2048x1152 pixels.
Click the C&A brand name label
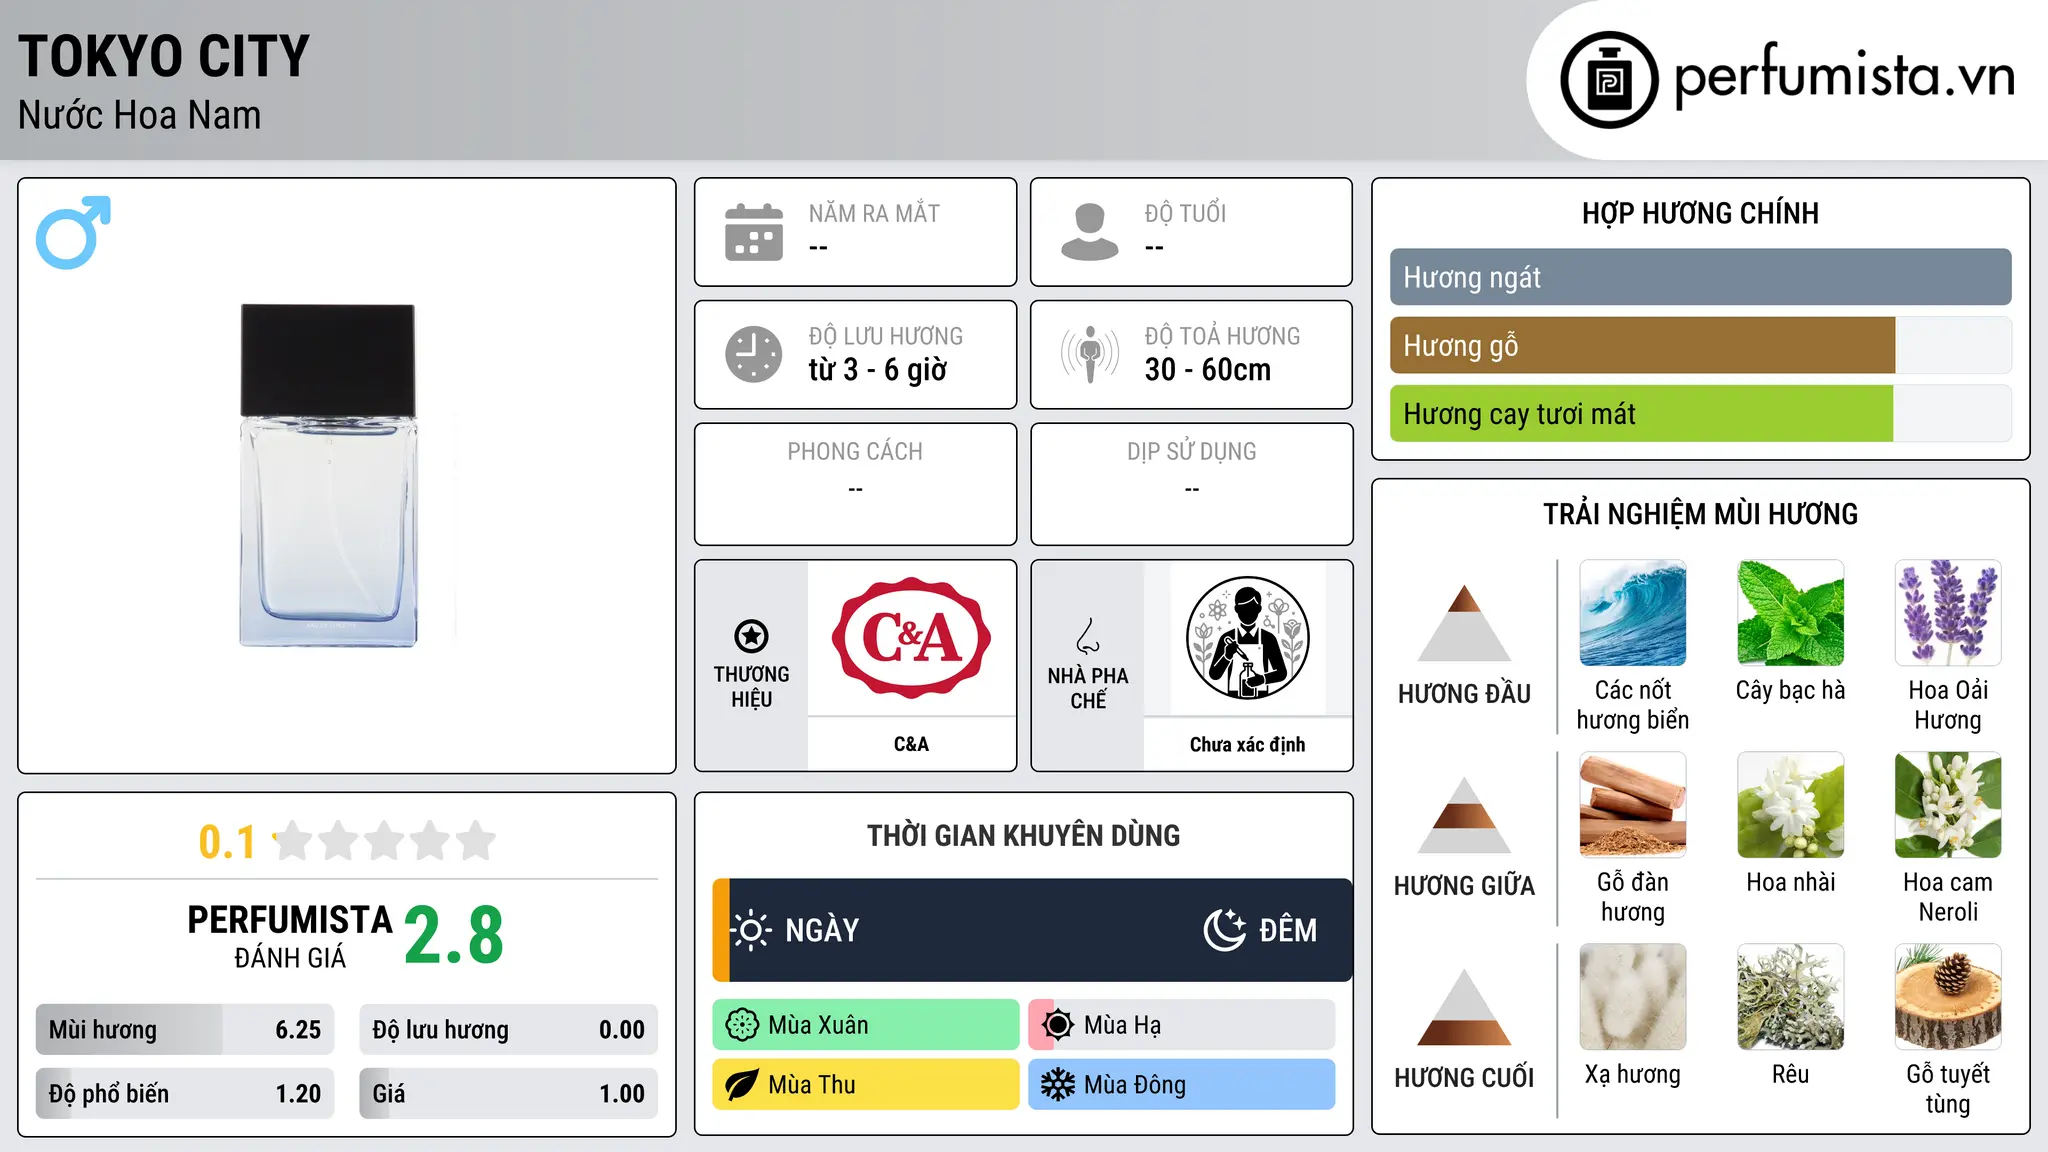911,744
